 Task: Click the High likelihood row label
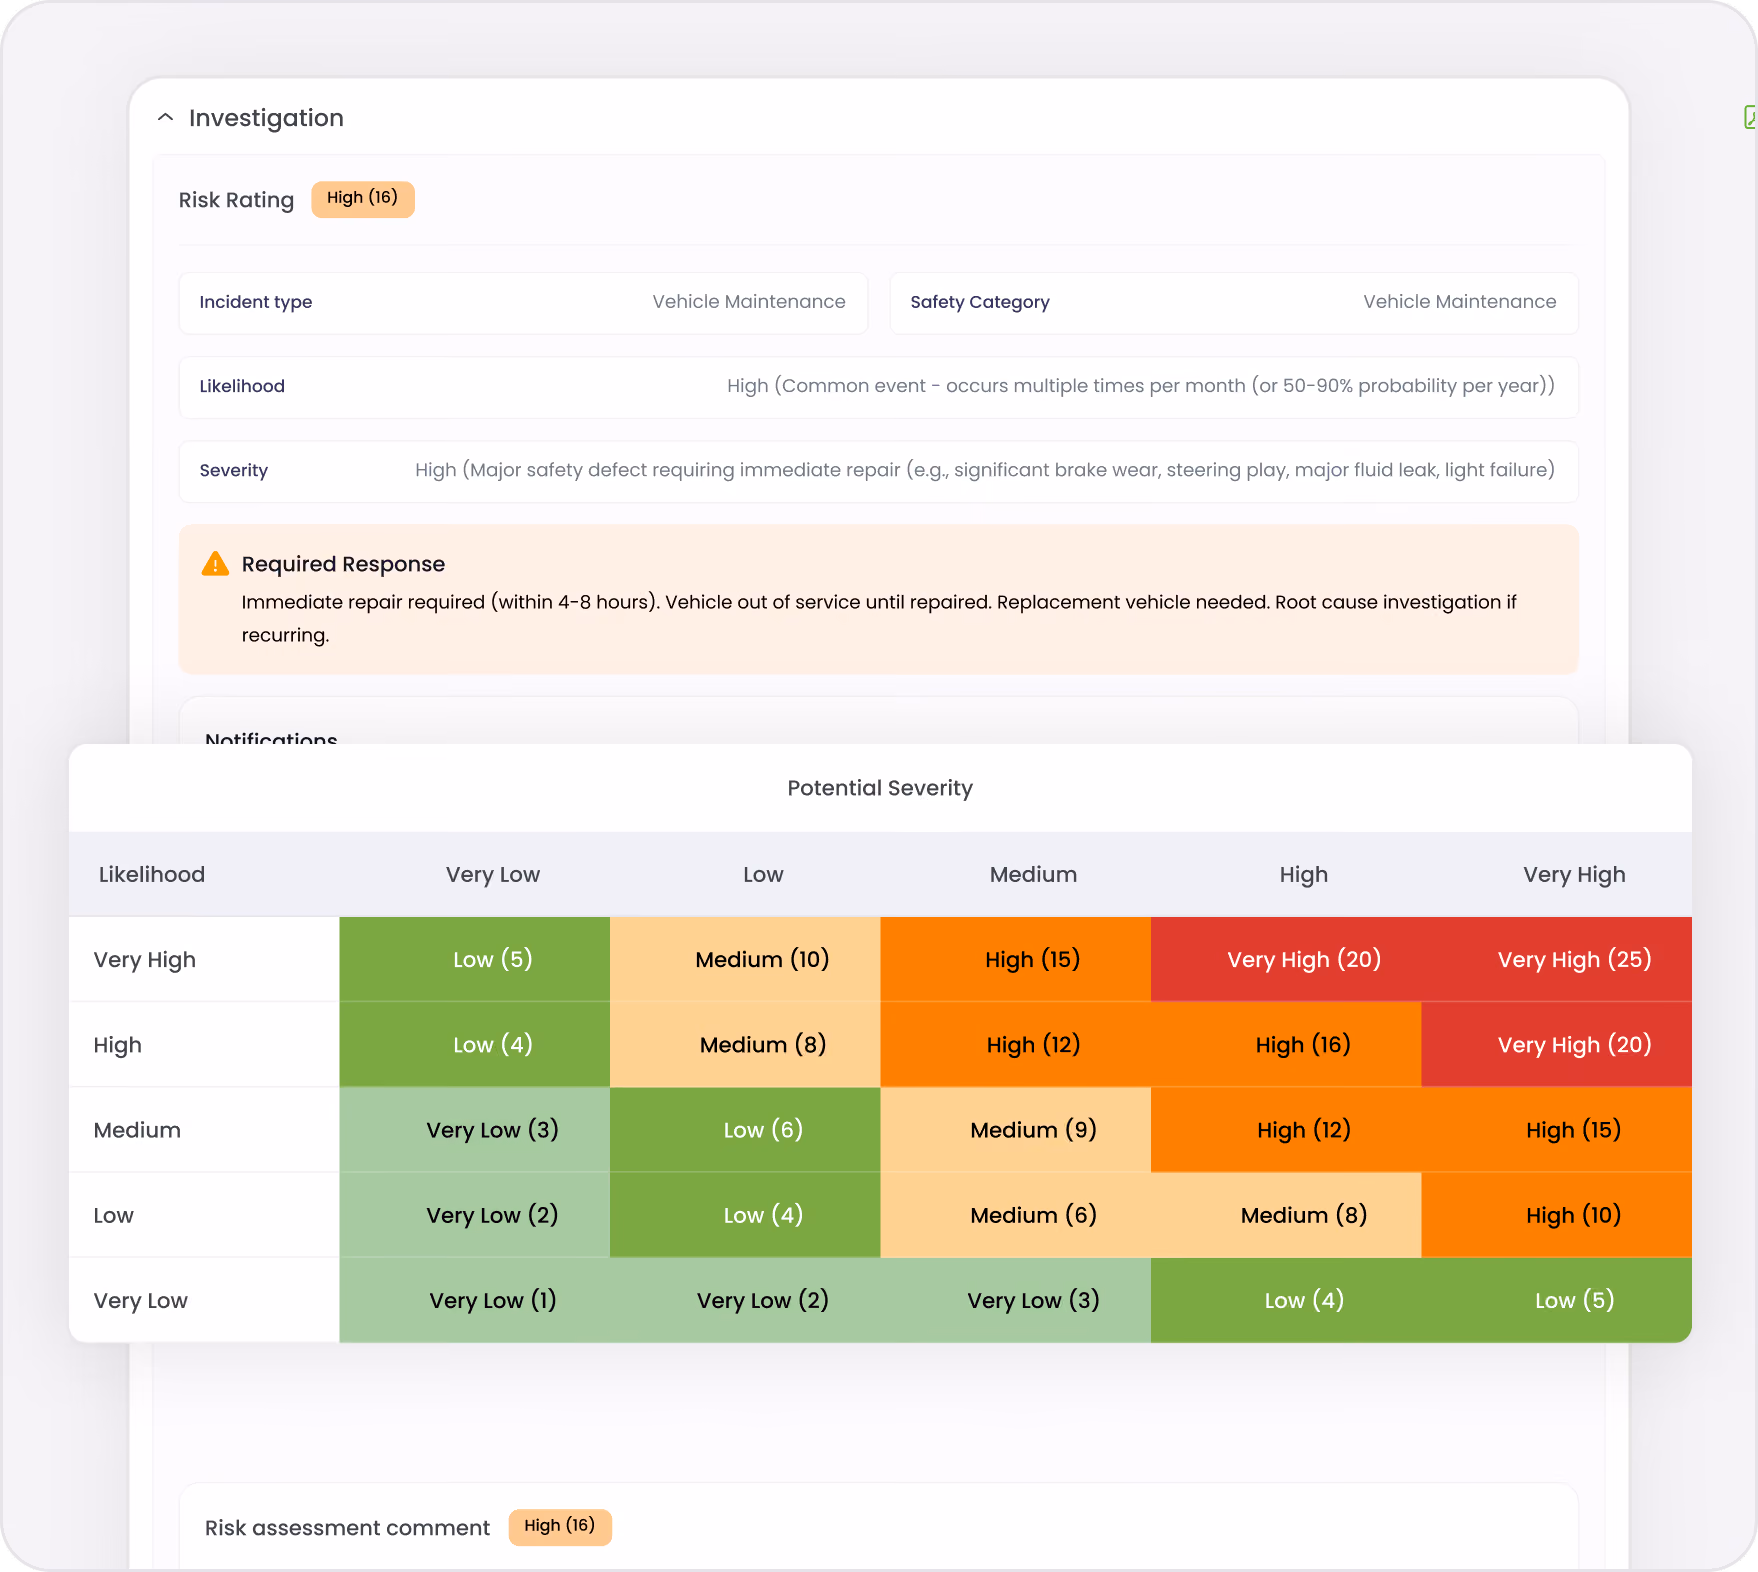(x=118, y=1045)
